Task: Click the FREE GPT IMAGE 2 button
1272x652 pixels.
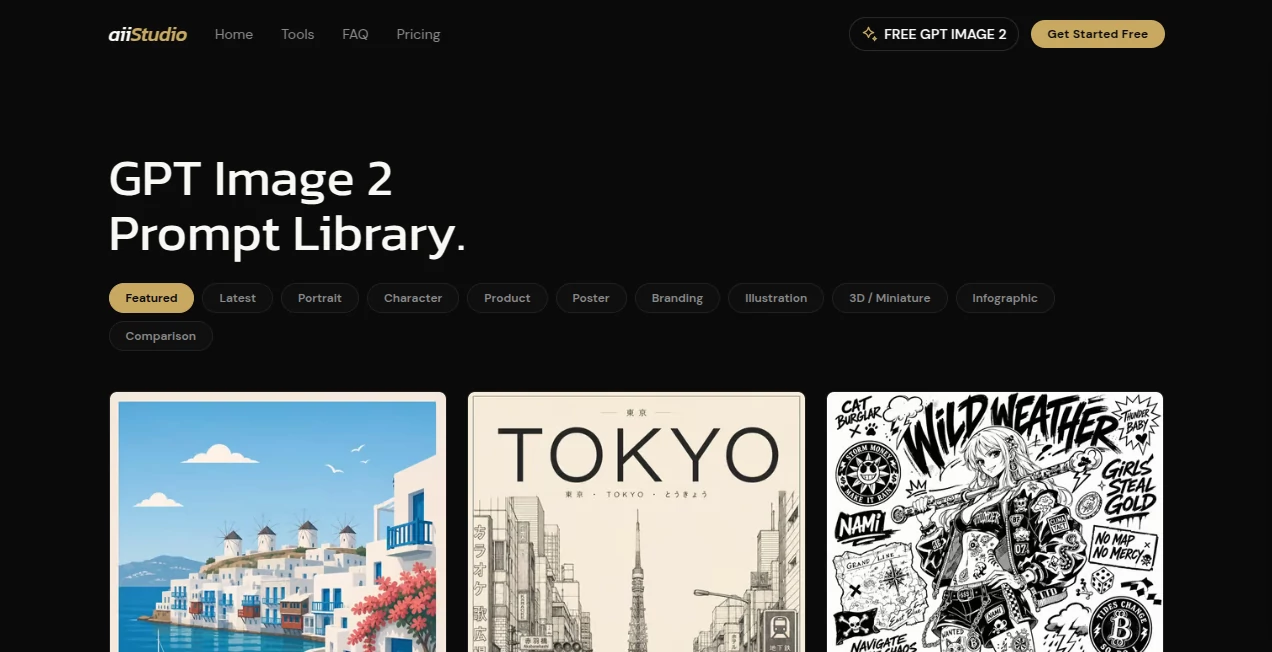Action: click(x=934, y=34)
